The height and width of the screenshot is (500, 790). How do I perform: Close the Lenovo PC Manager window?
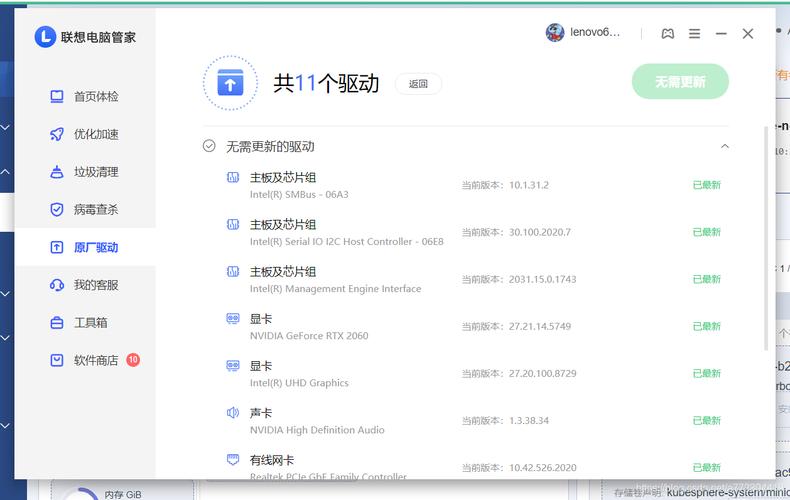coord(748,34)
